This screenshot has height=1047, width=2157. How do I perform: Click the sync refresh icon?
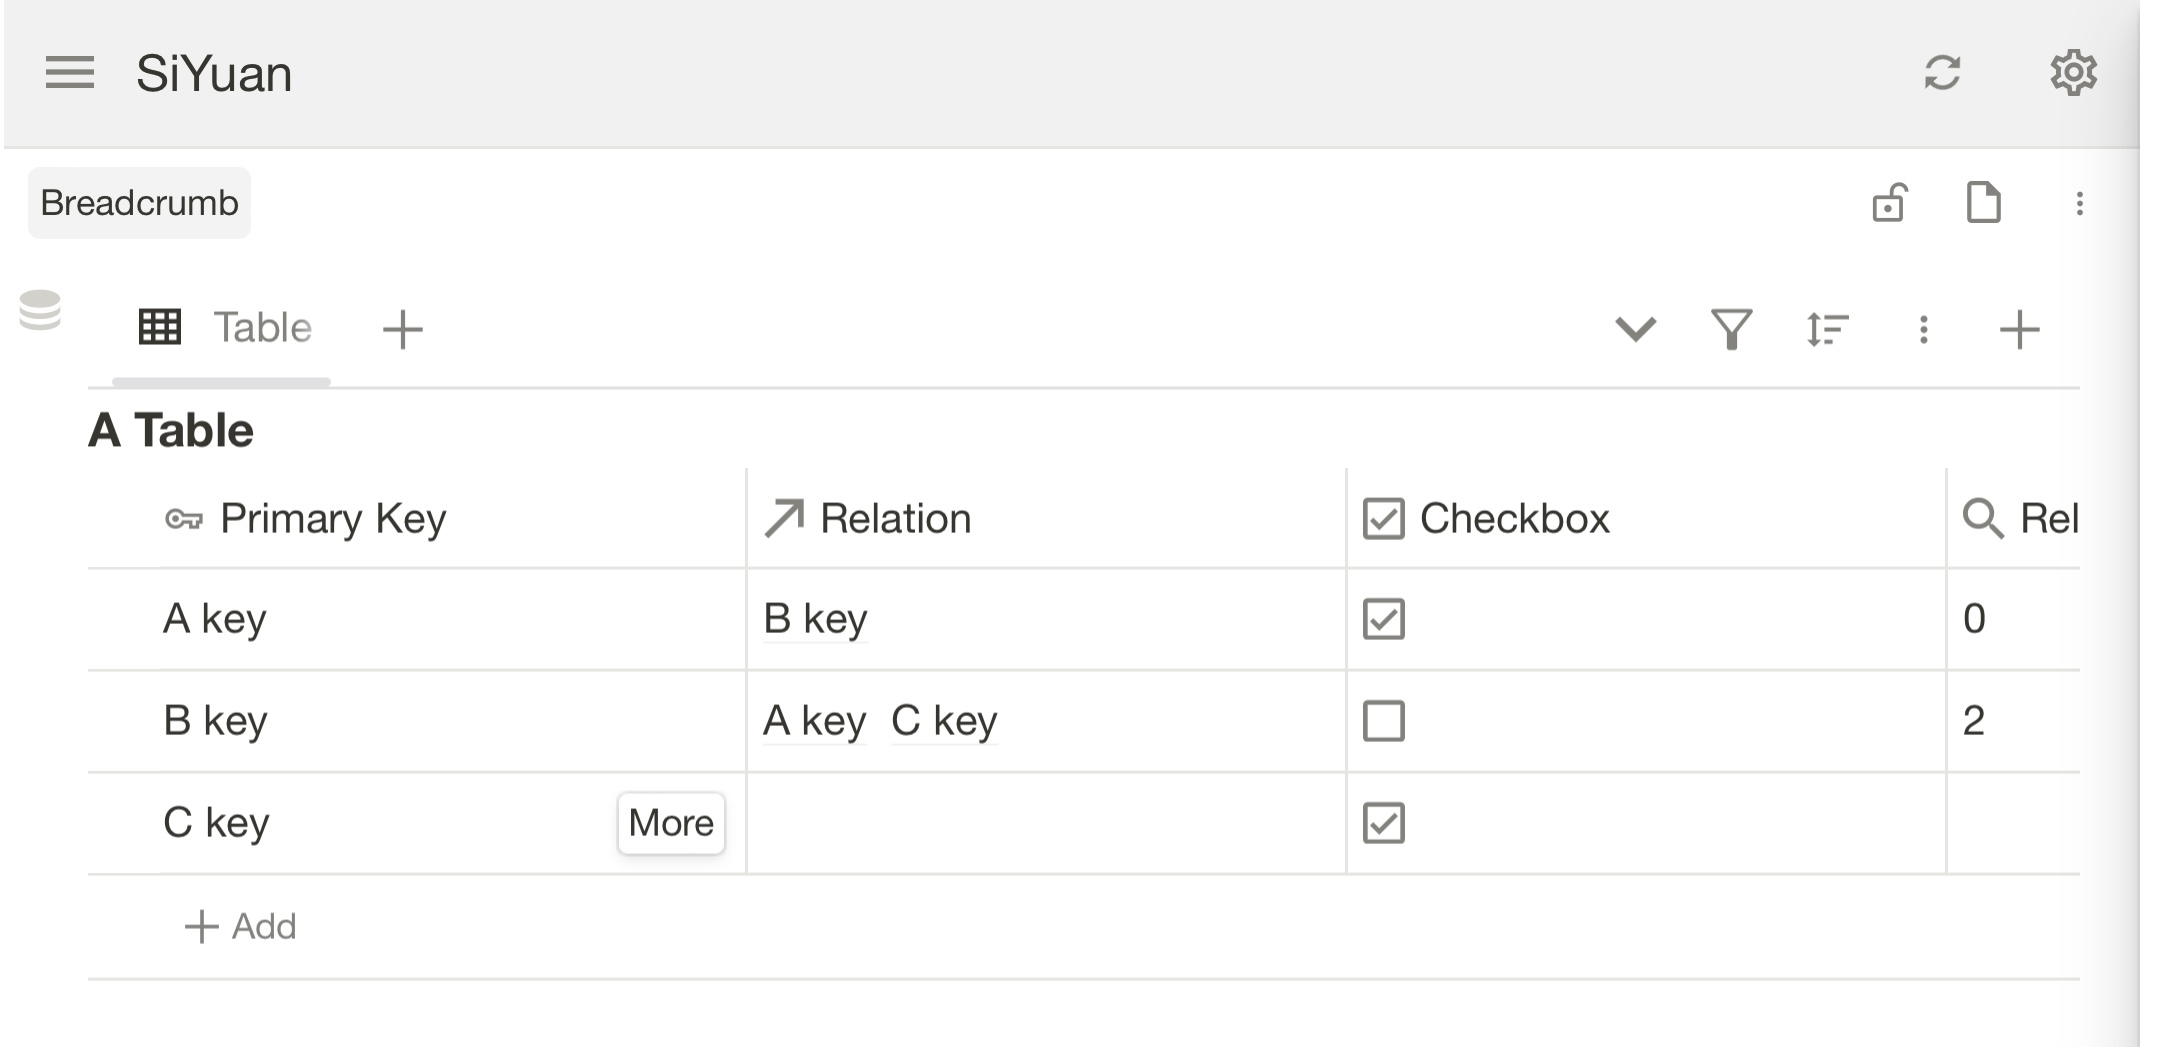click(x=1942, y=73)
